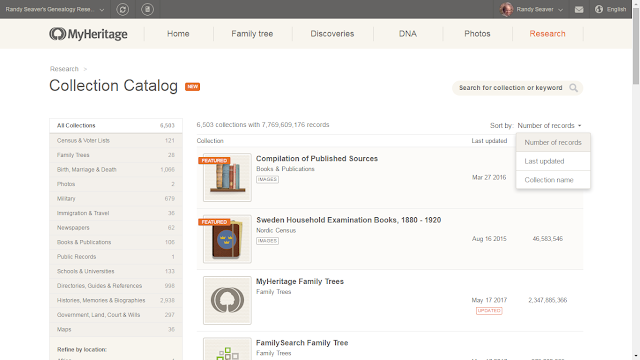Click the globe language icon
The image size is (640, 360).
click(x=599, y=9)
